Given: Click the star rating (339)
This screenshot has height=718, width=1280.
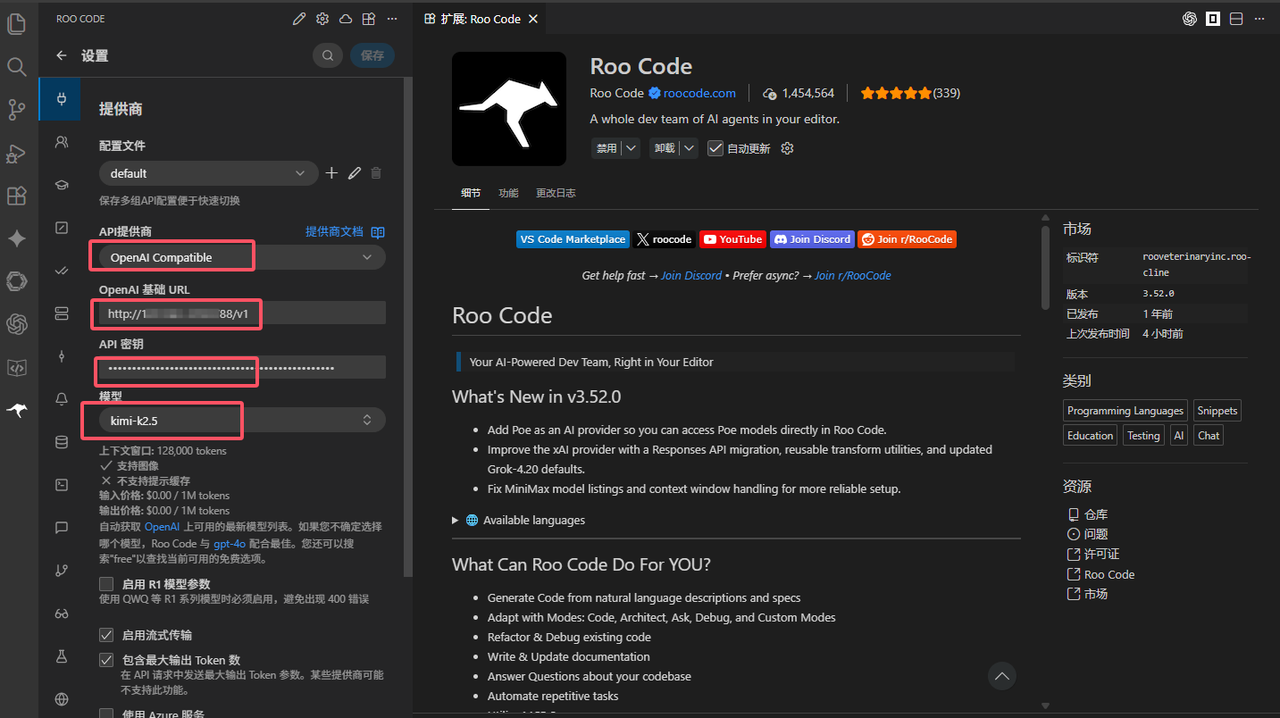Looking at the screenshot, I should click(910, 93).
